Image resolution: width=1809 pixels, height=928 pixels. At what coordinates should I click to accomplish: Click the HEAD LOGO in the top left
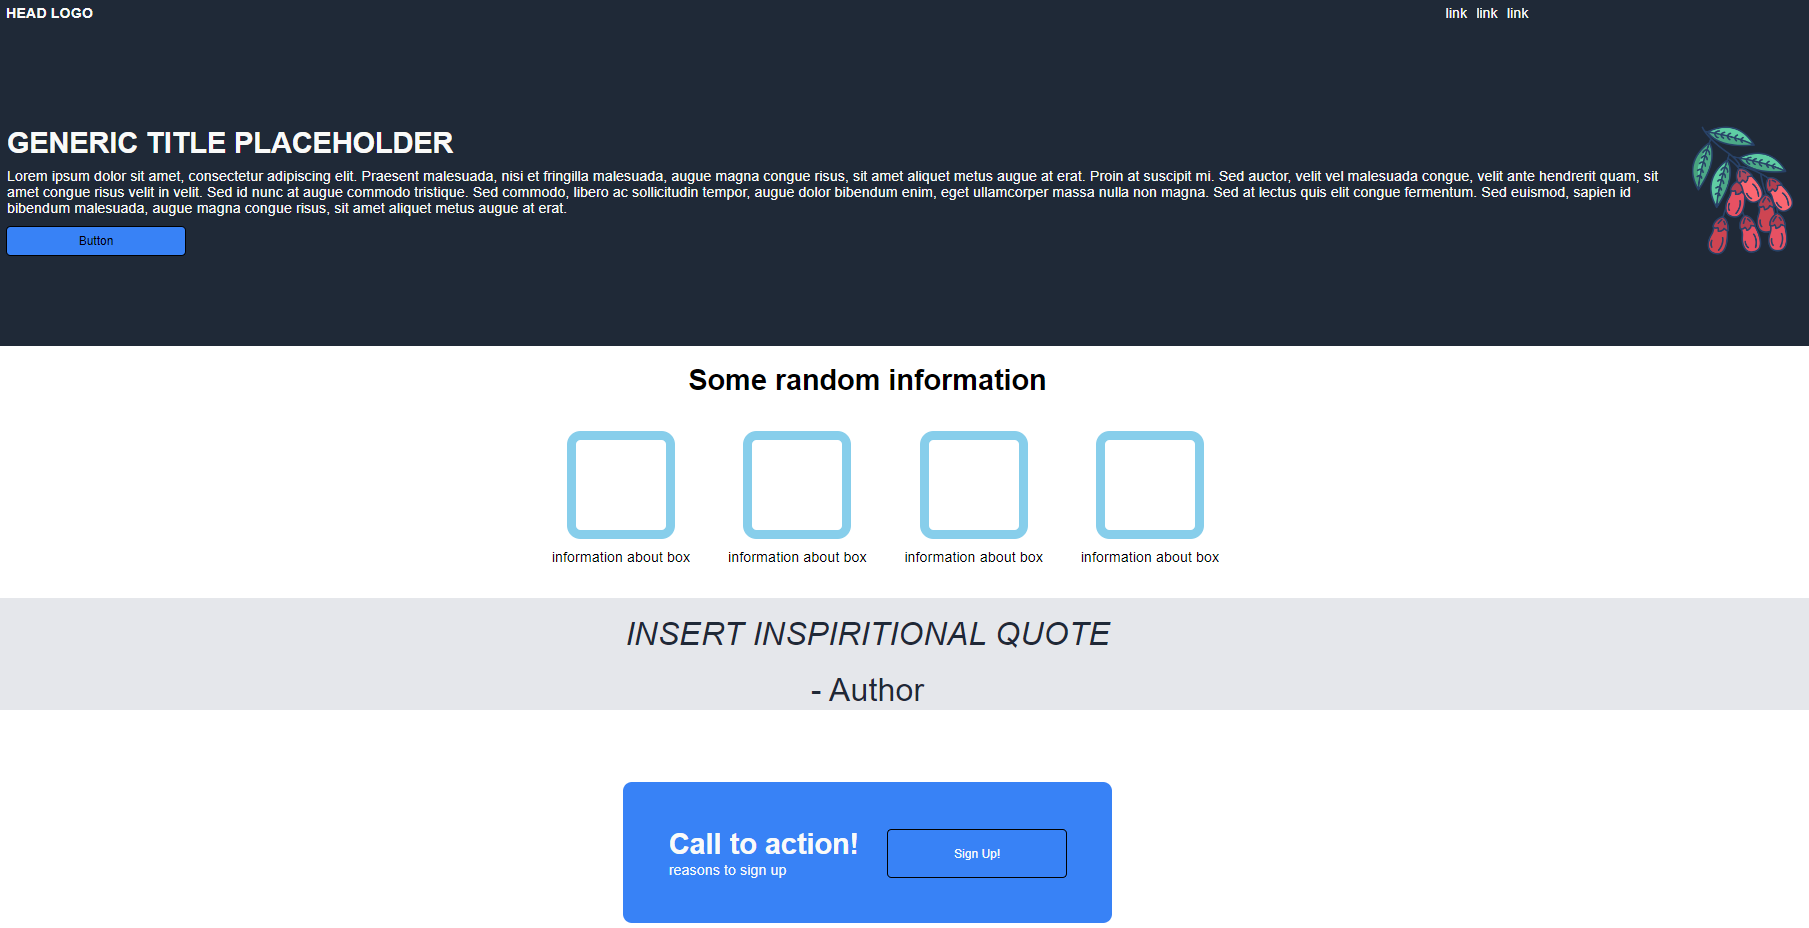49,13
